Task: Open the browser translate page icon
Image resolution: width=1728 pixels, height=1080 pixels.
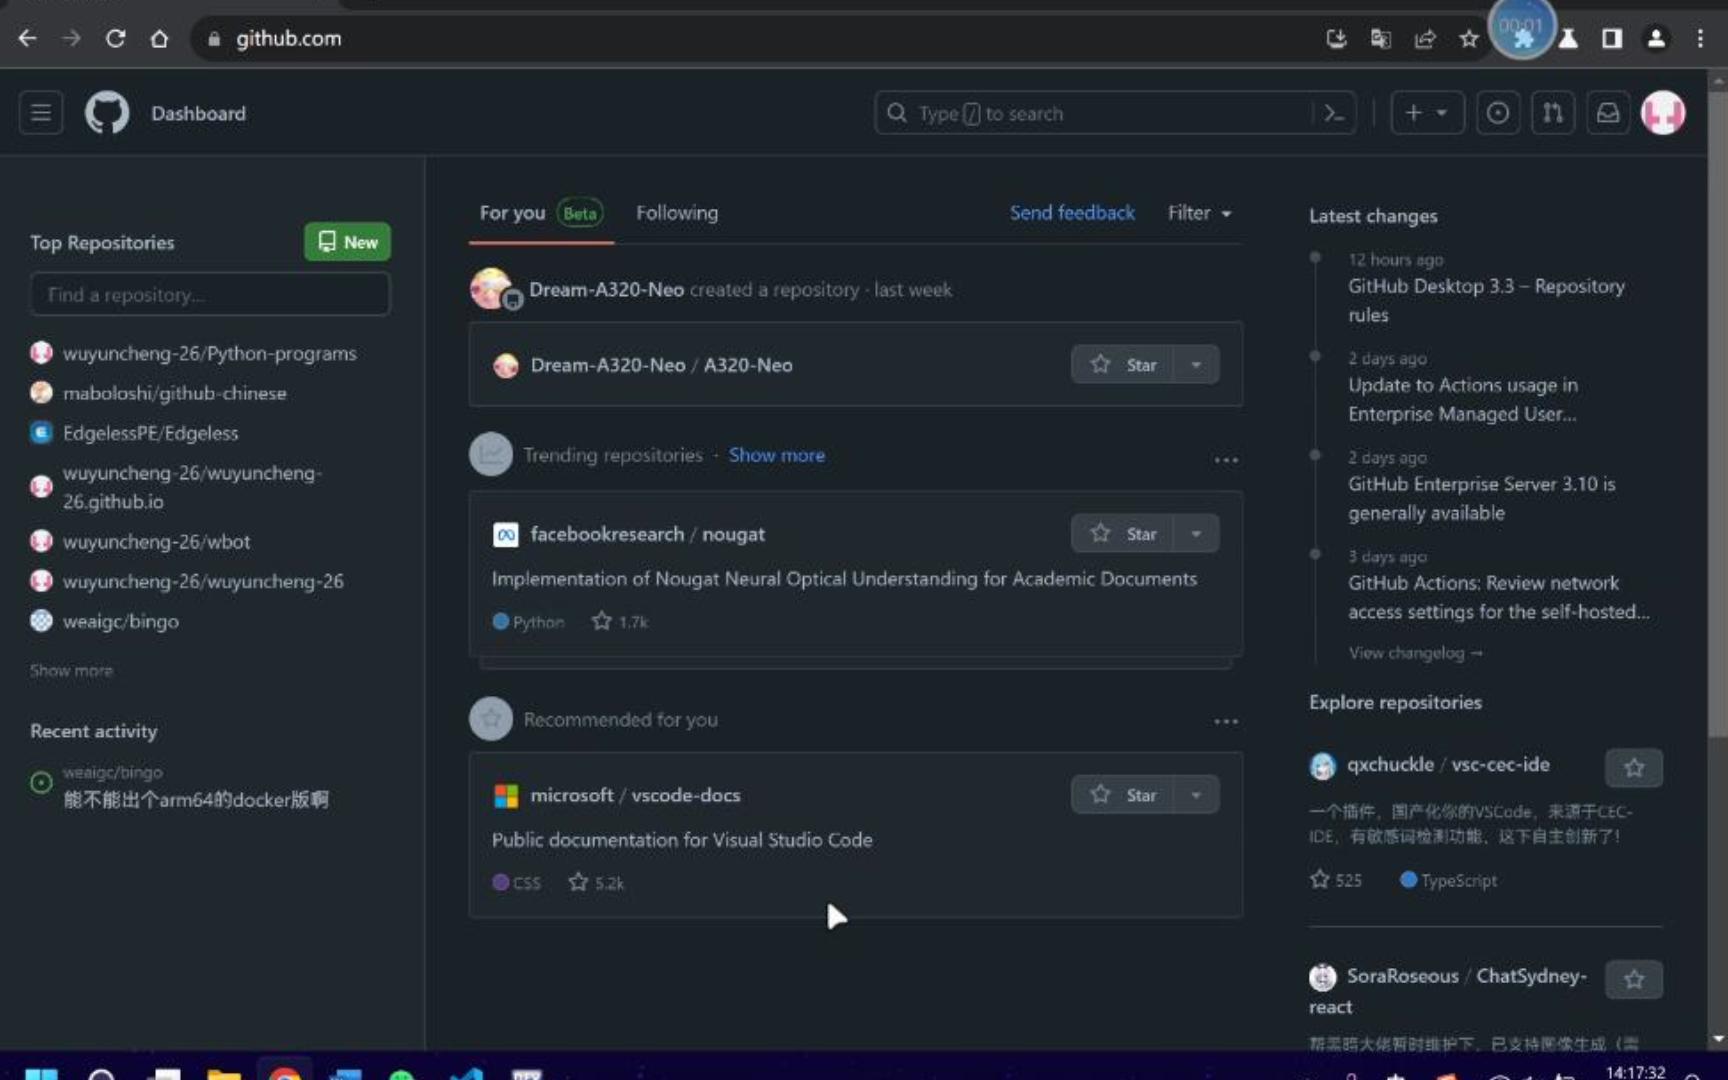Action: (x=1380, y=38)
